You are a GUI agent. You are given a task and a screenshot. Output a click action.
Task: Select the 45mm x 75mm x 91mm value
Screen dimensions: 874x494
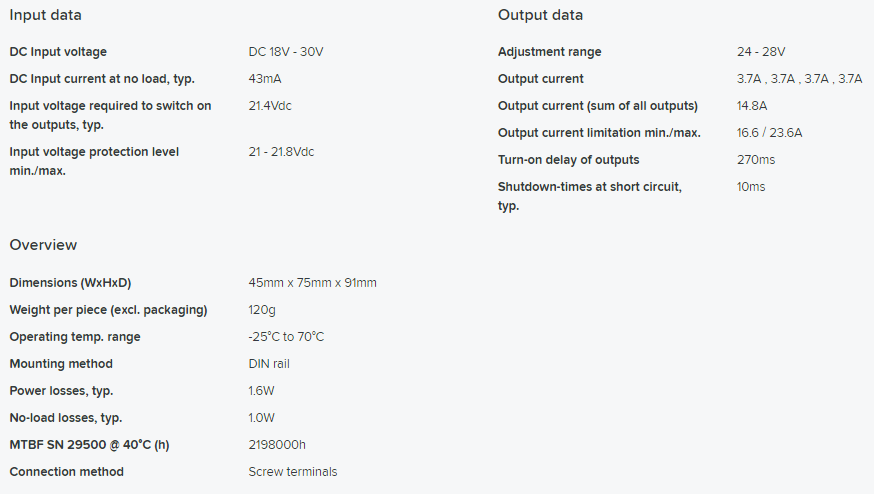(312, 283)
